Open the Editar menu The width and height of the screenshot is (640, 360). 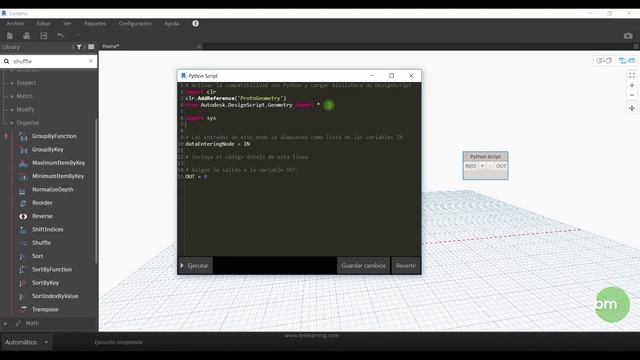43,24
